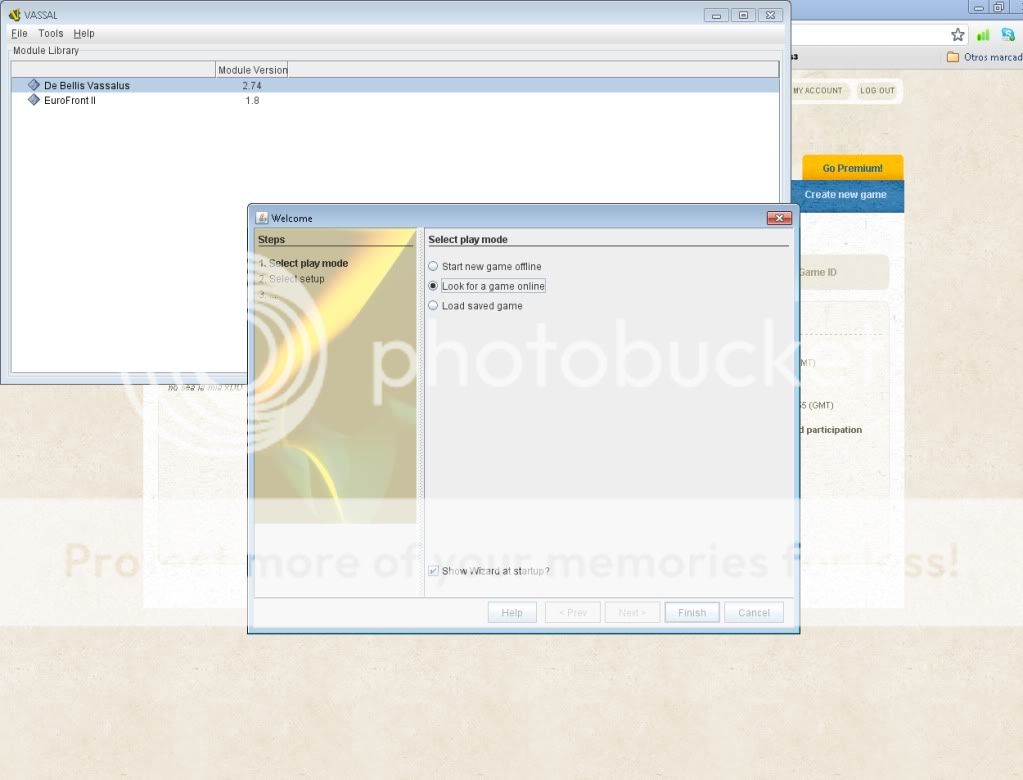
Task: Click the blue extension icon beside the signal bars
Action: [1008, 35]
